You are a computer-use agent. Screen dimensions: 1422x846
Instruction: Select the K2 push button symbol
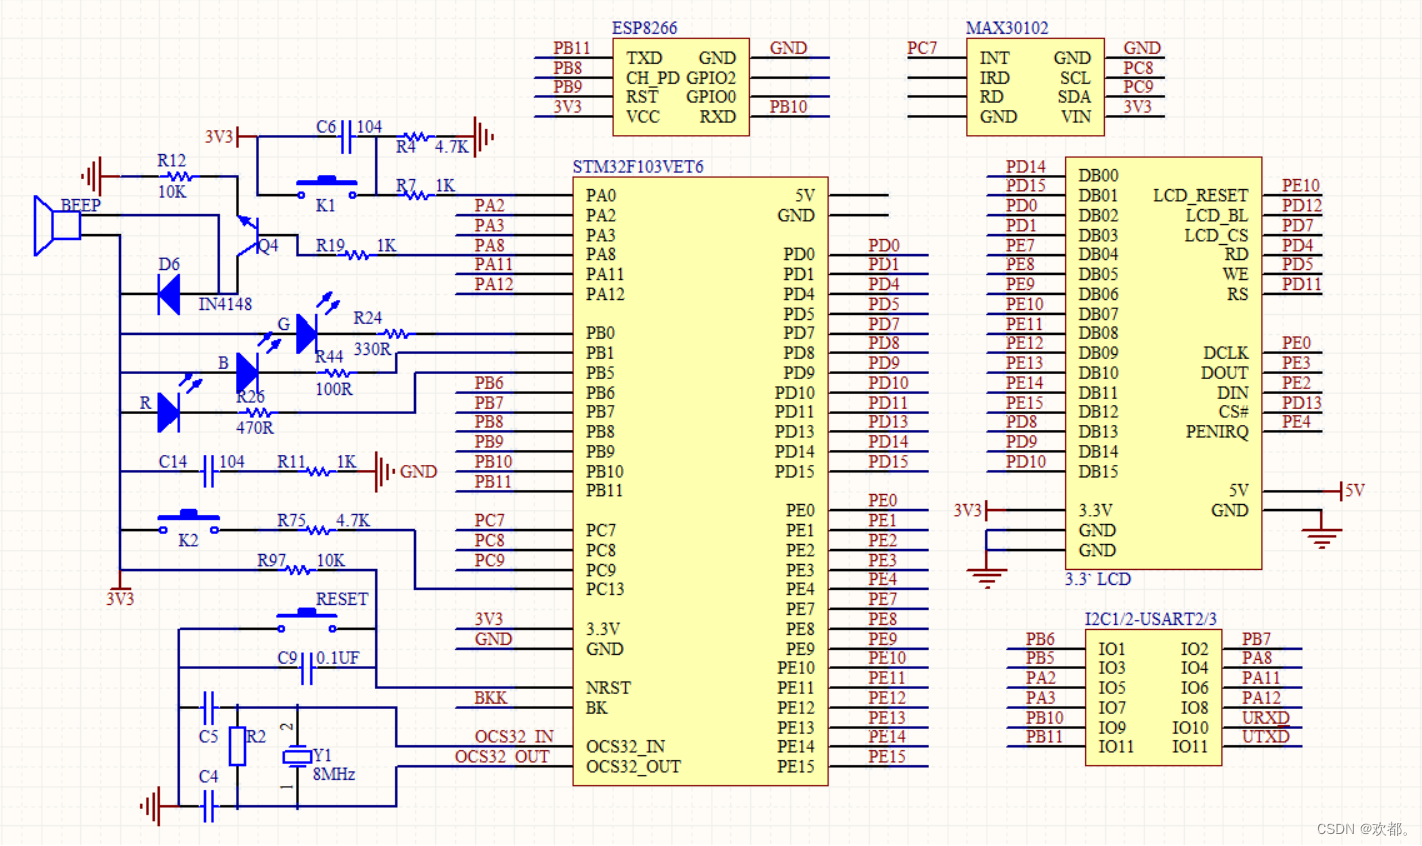point(188,522)
